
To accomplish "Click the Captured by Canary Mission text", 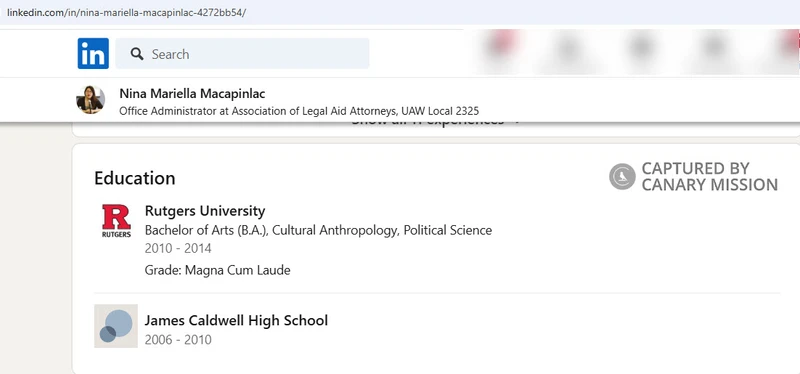I will (710, 177).
